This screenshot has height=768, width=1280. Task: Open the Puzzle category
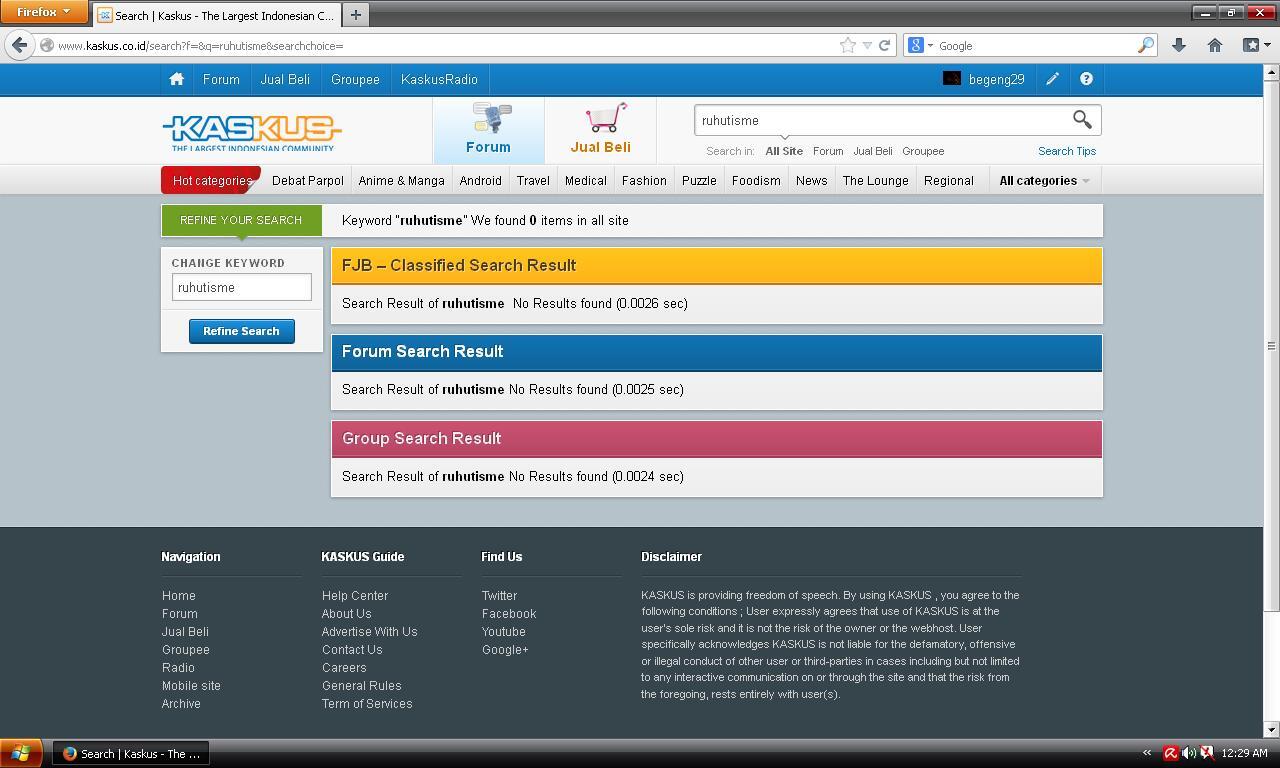699,181
